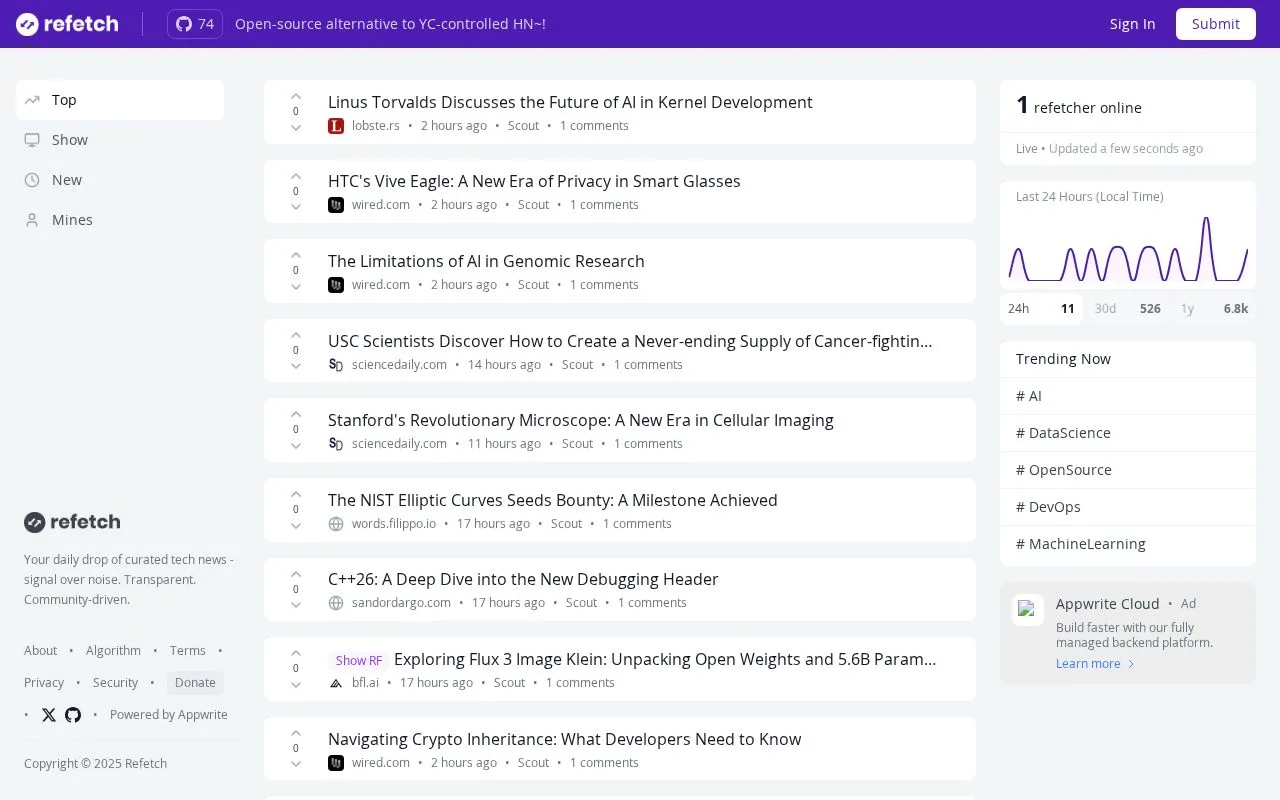Viewport: 1280px width, 800px height.
Task: Upvote the USC Scientists cancer-fighting story
Action: click(x=296, y=335)
